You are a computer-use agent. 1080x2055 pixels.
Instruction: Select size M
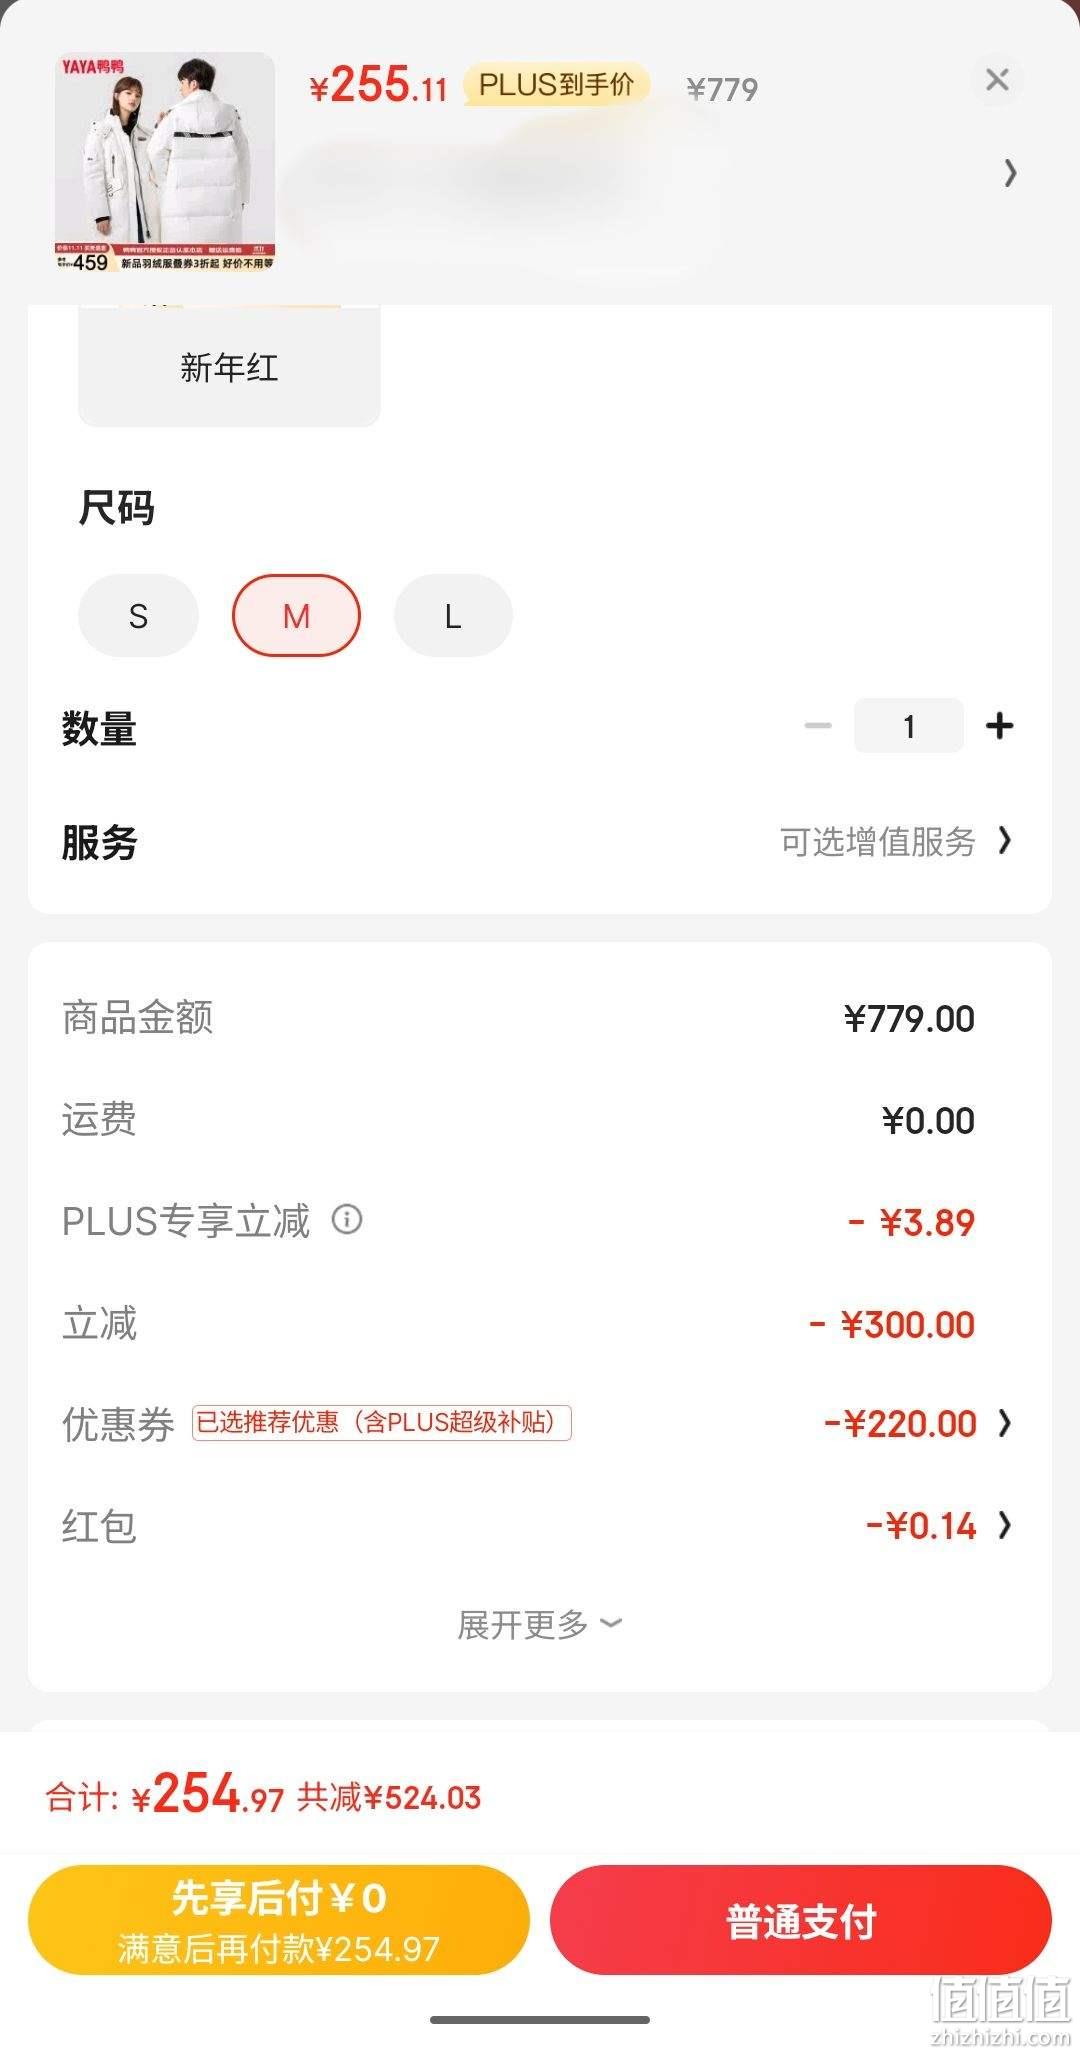coord(296,615)
